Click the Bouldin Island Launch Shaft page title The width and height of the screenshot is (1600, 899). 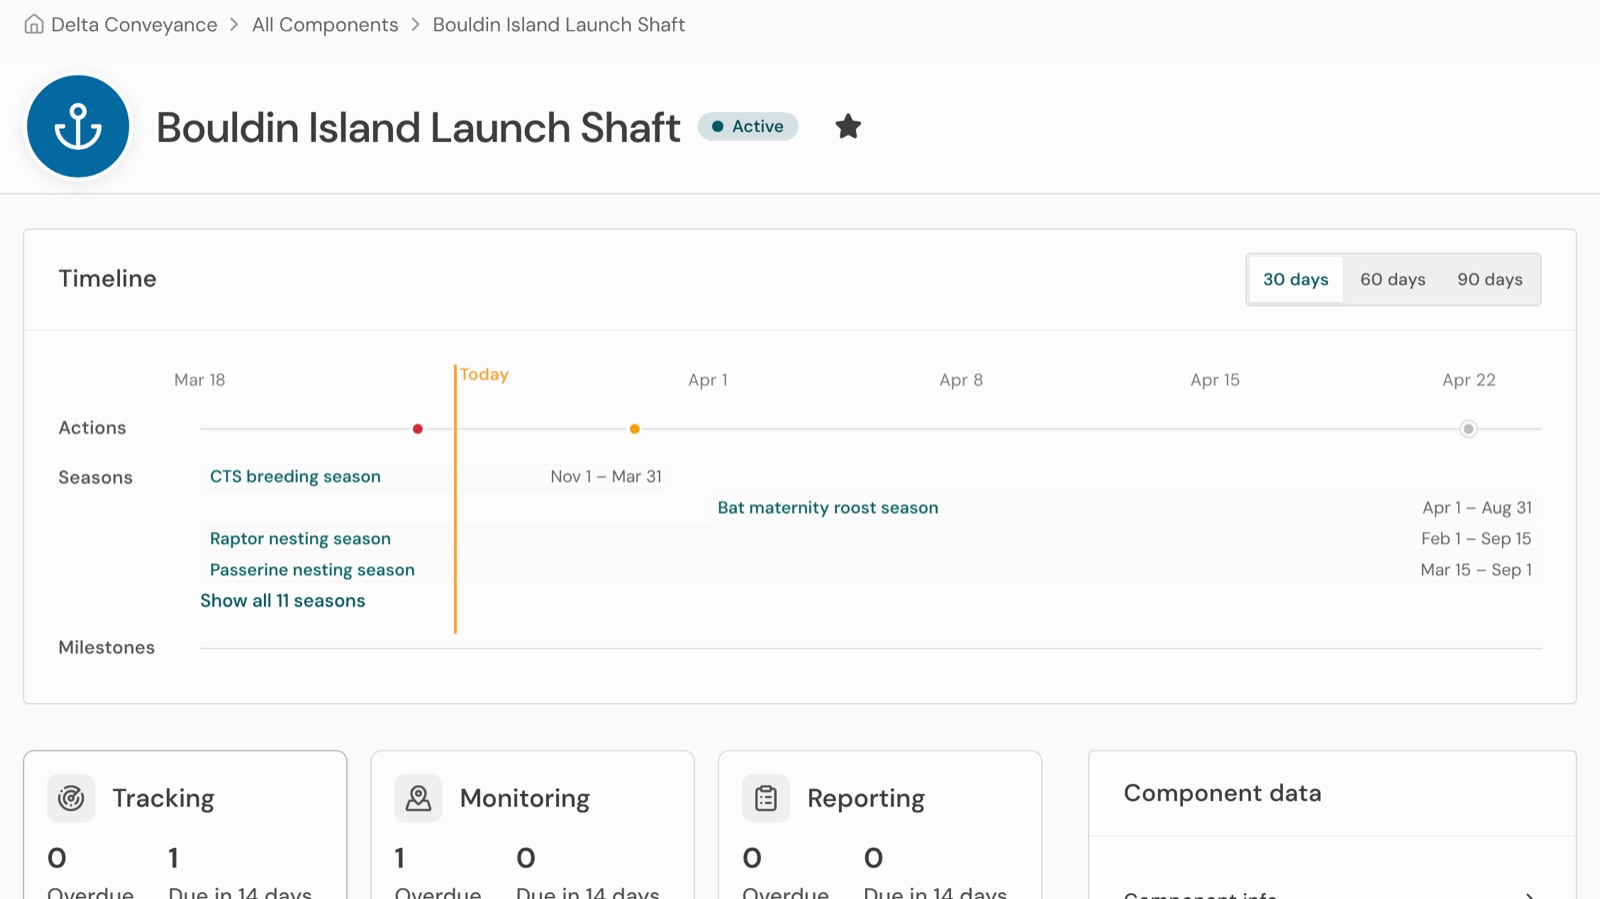click(418, 127)
